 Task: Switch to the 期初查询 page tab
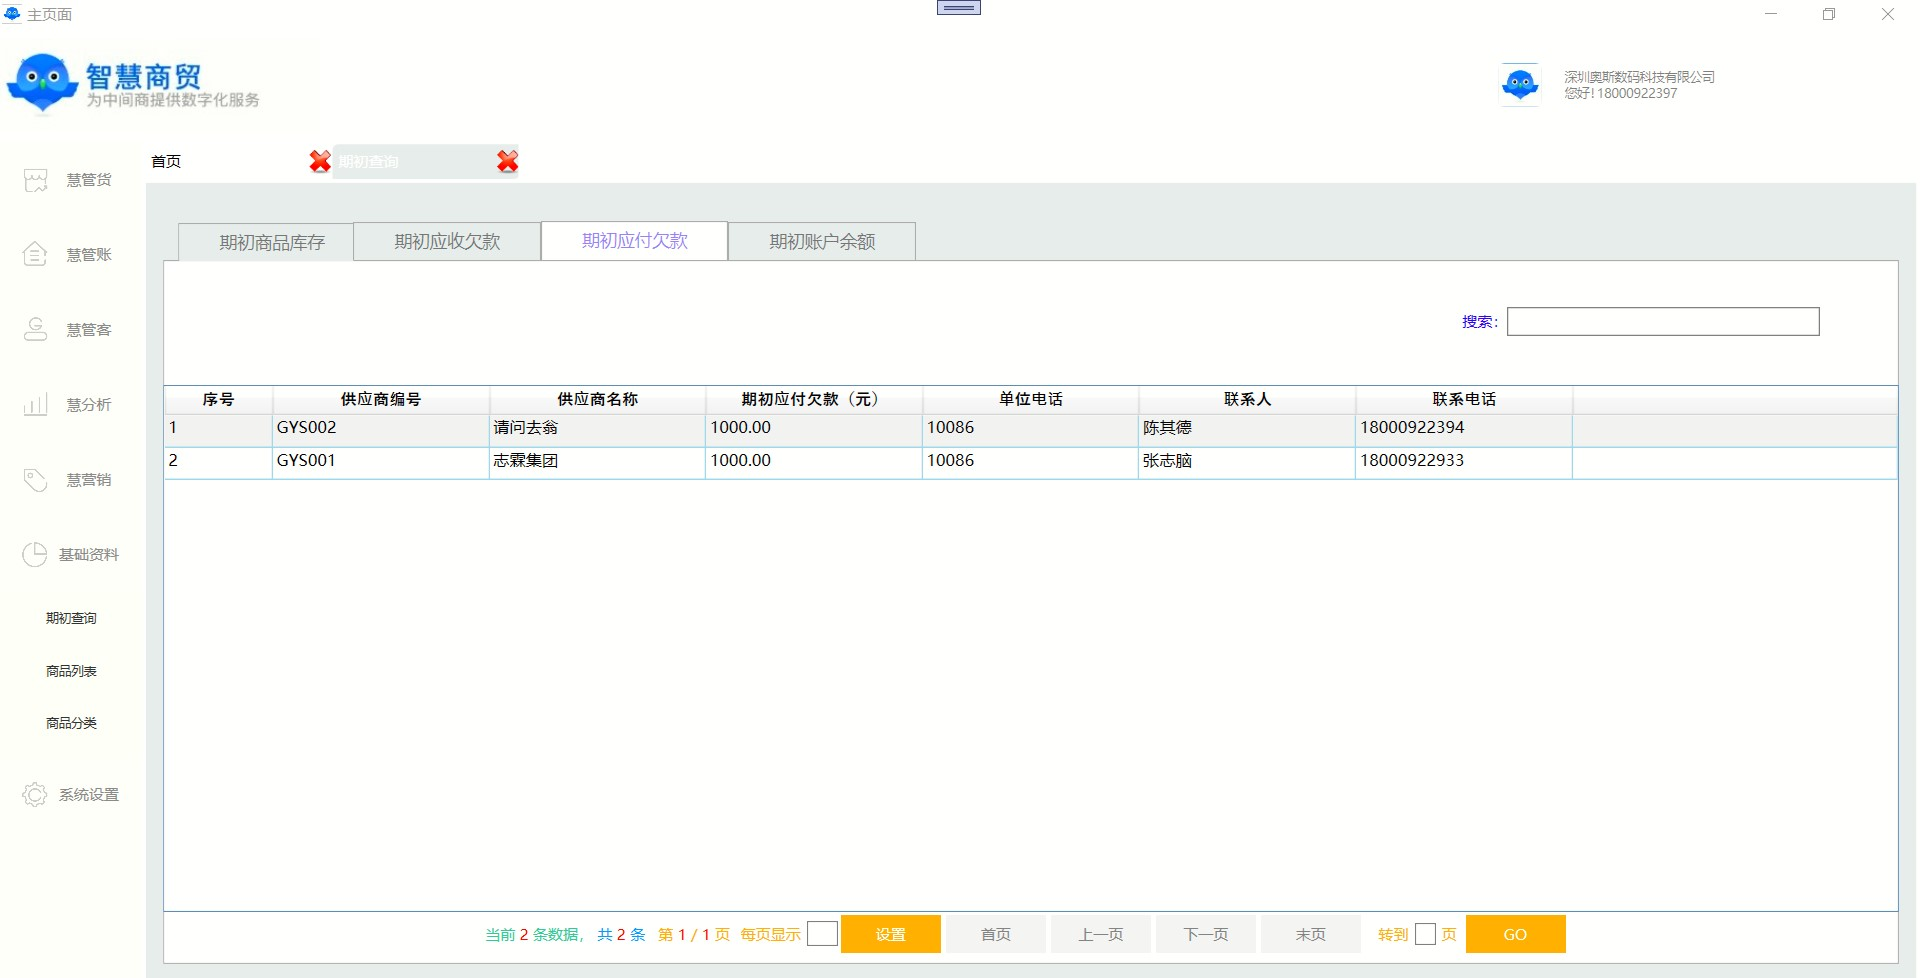click(368, 162)
